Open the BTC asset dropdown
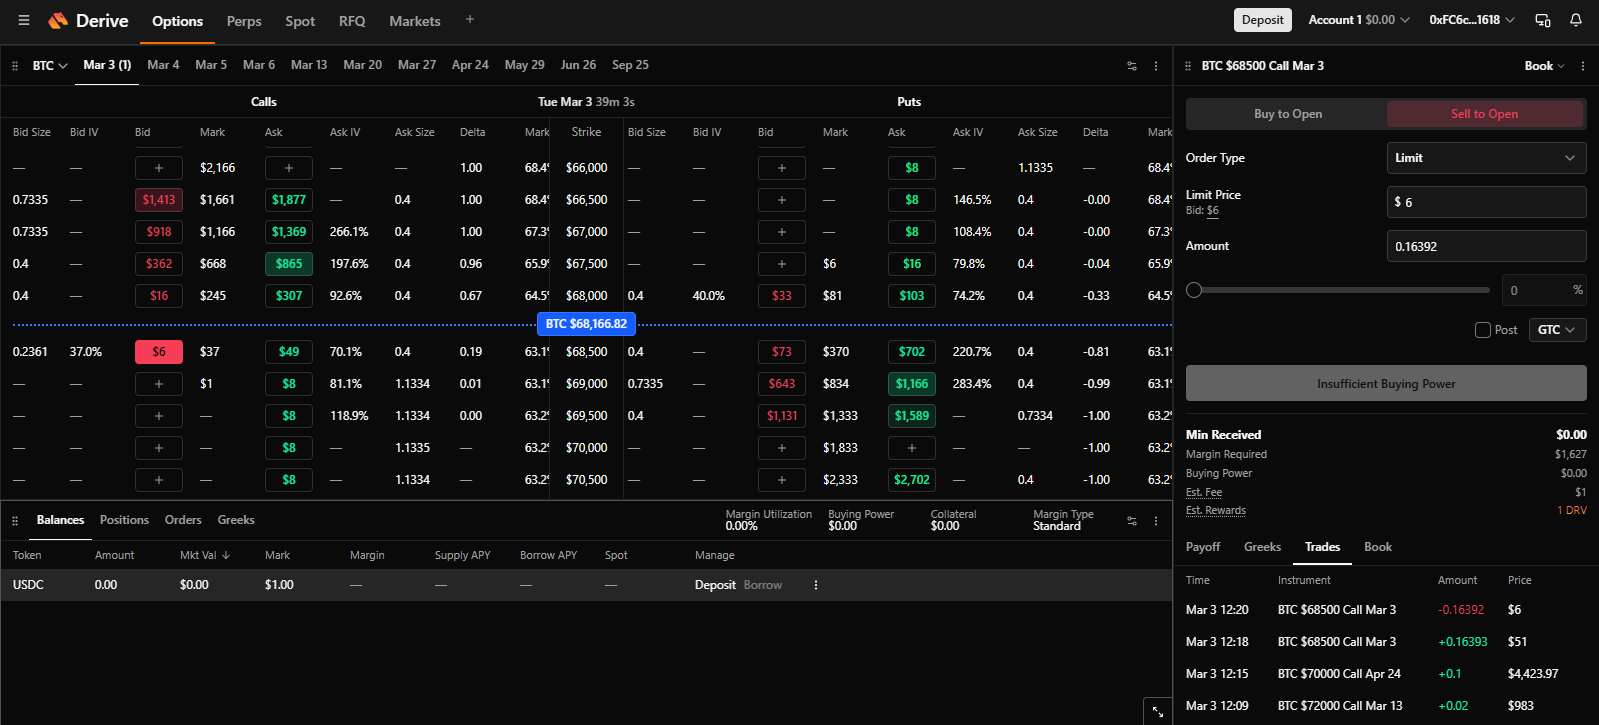 pyautogui.click(x=50, y=66)
